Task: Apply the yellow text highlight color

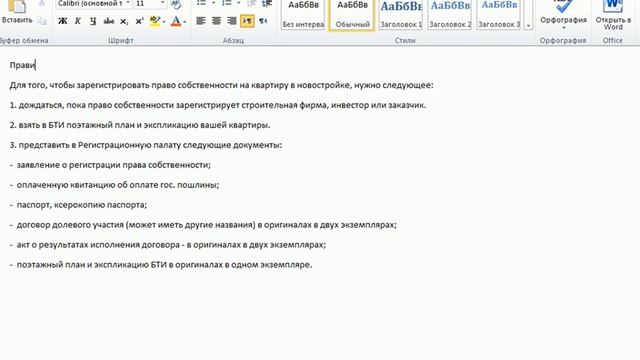Action: point(155,21)
